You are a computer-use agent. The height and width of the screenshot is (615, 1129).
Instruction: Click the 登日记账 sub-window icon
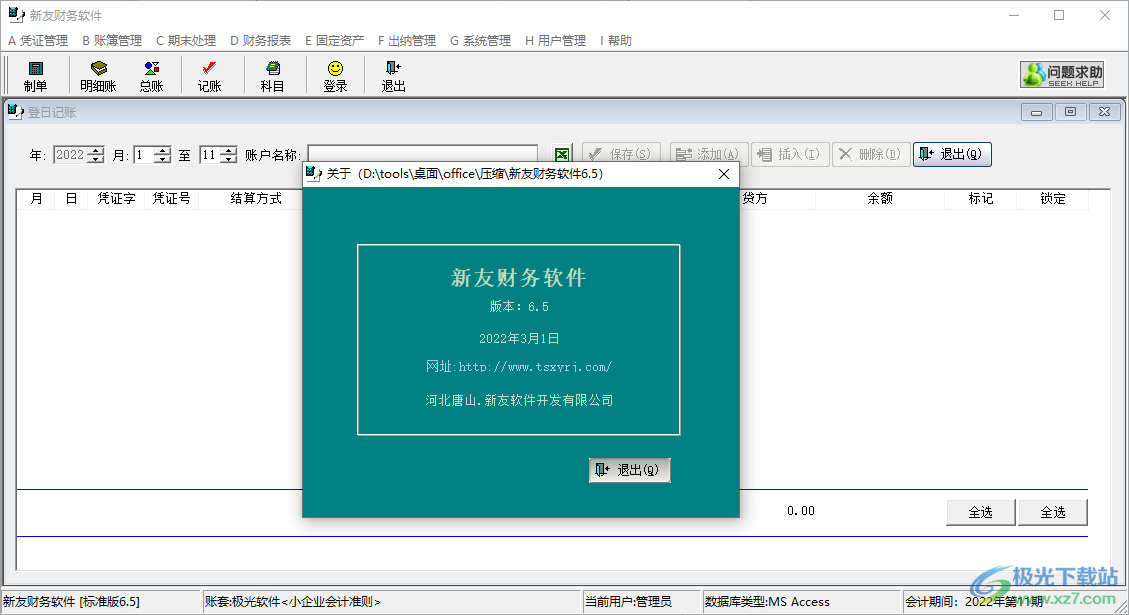pyautogui.click(x=15, y=112)
